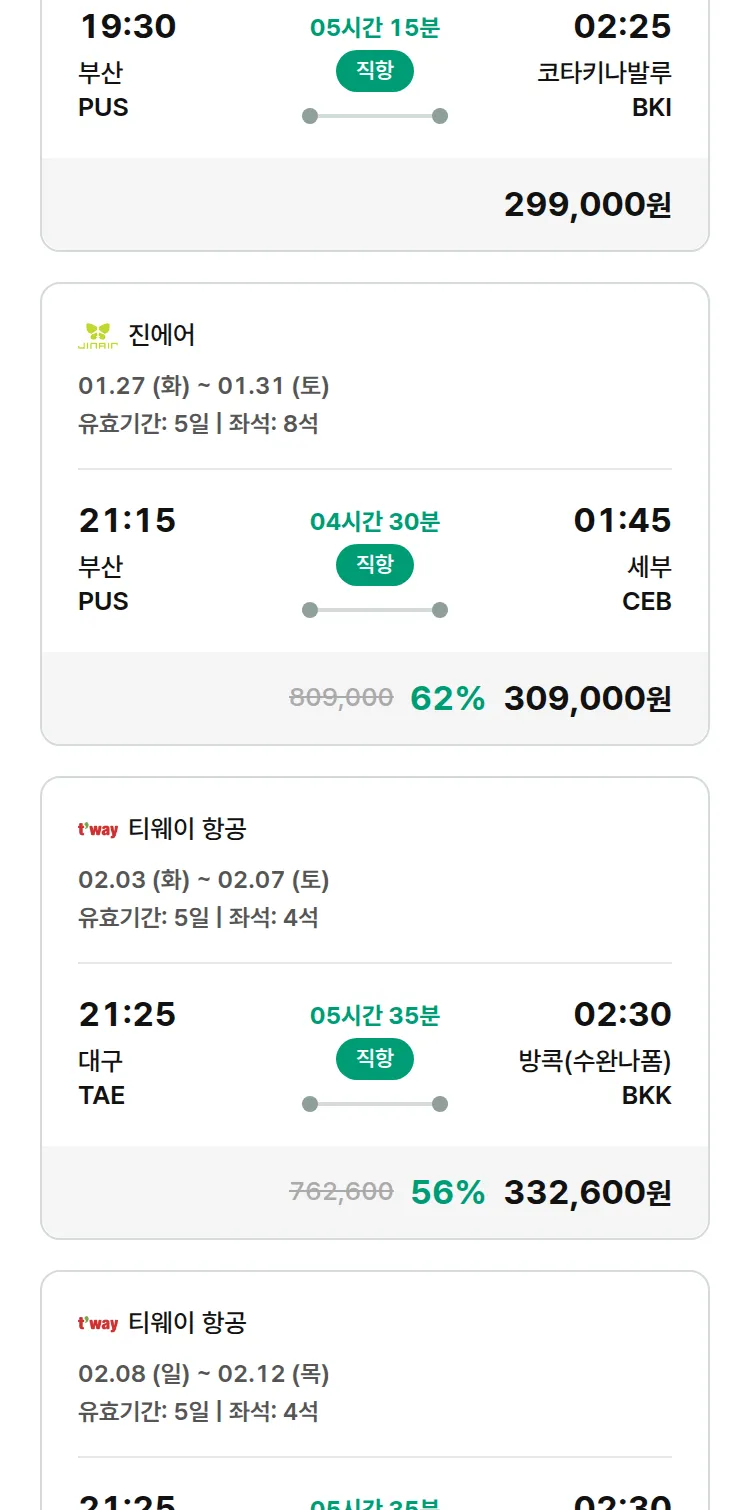Viewport: 750px width, 1510px height.
Task: Click the t'way logo on the 02.08 deal
Action: point(98,1323)
